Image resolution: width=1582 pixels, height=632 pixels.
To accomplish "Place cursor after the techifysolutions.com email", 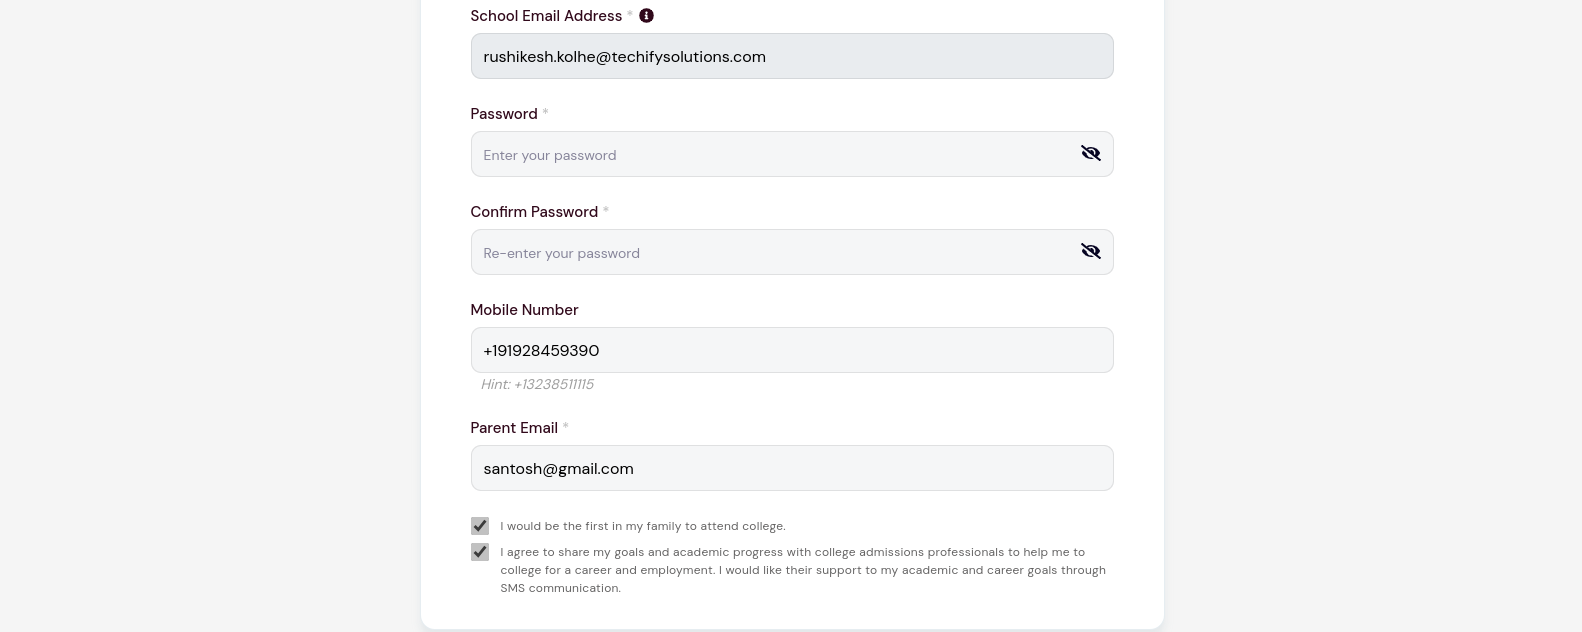I will 767,57.
